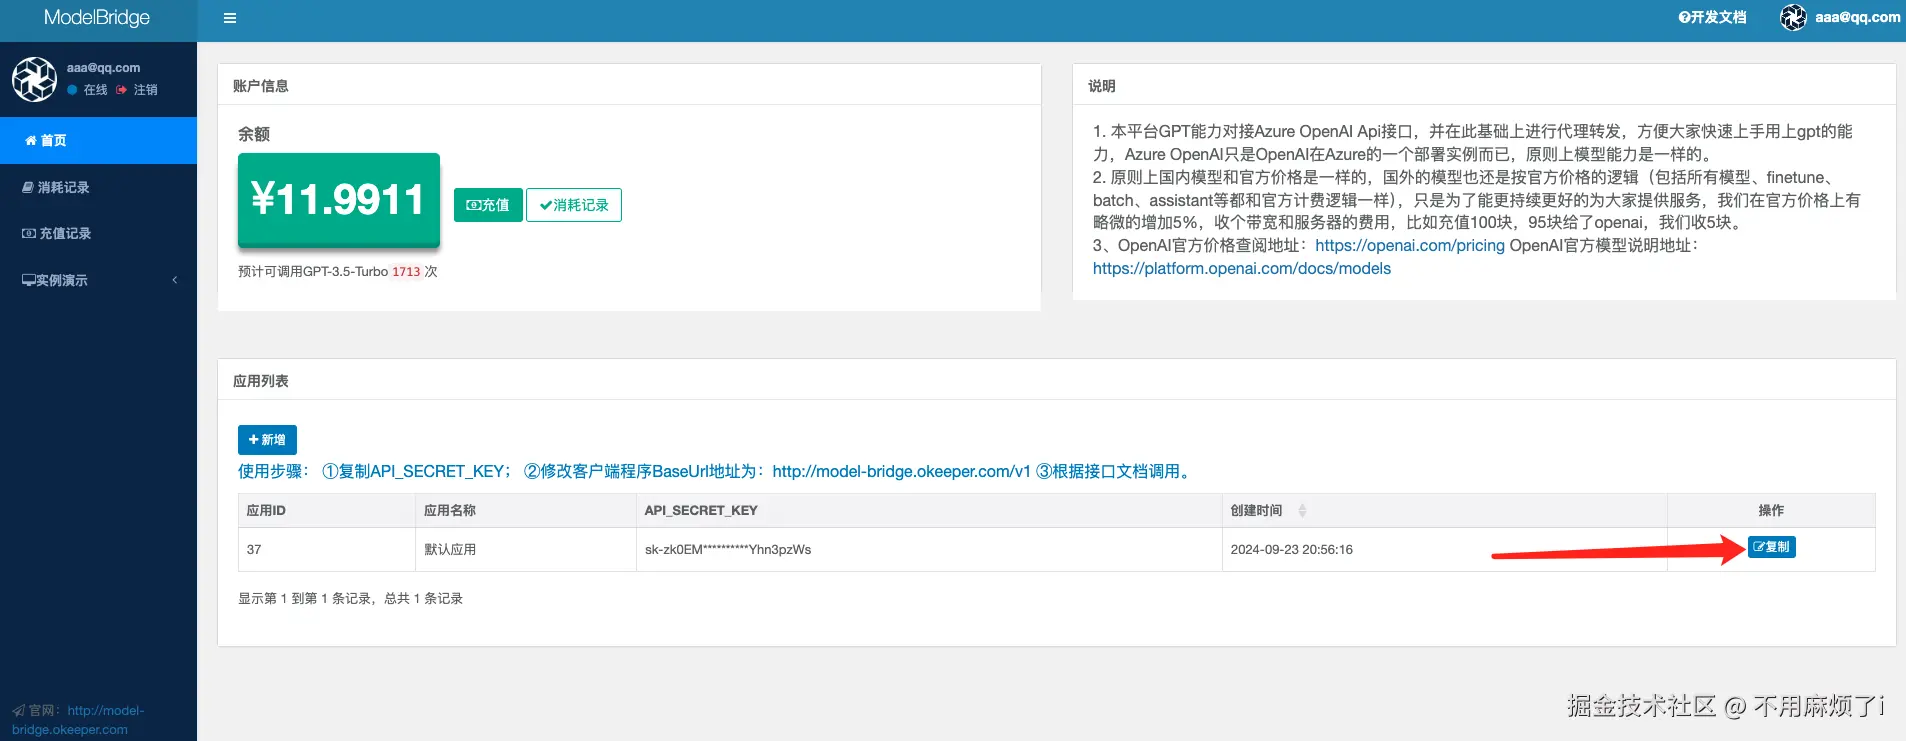Click the paper-plane icon beside 官网

click(19, 711)
